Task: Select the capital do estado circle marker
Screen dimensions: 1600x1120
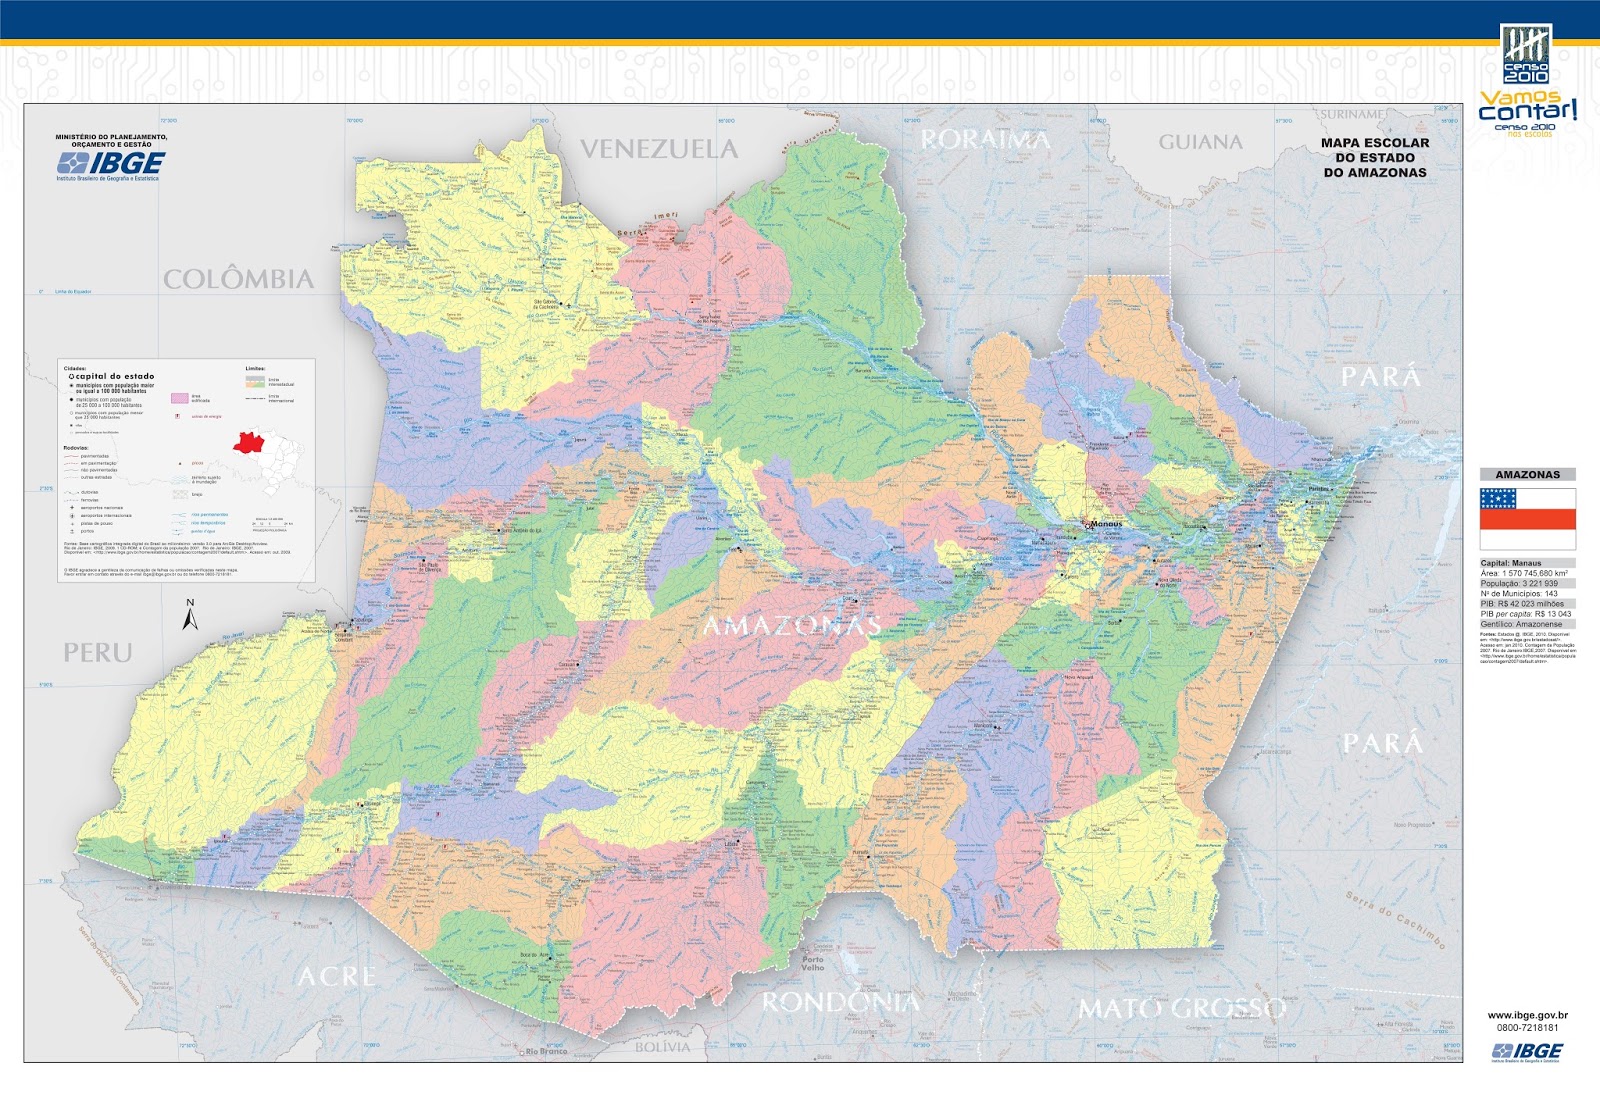Action: pos(71,376)
